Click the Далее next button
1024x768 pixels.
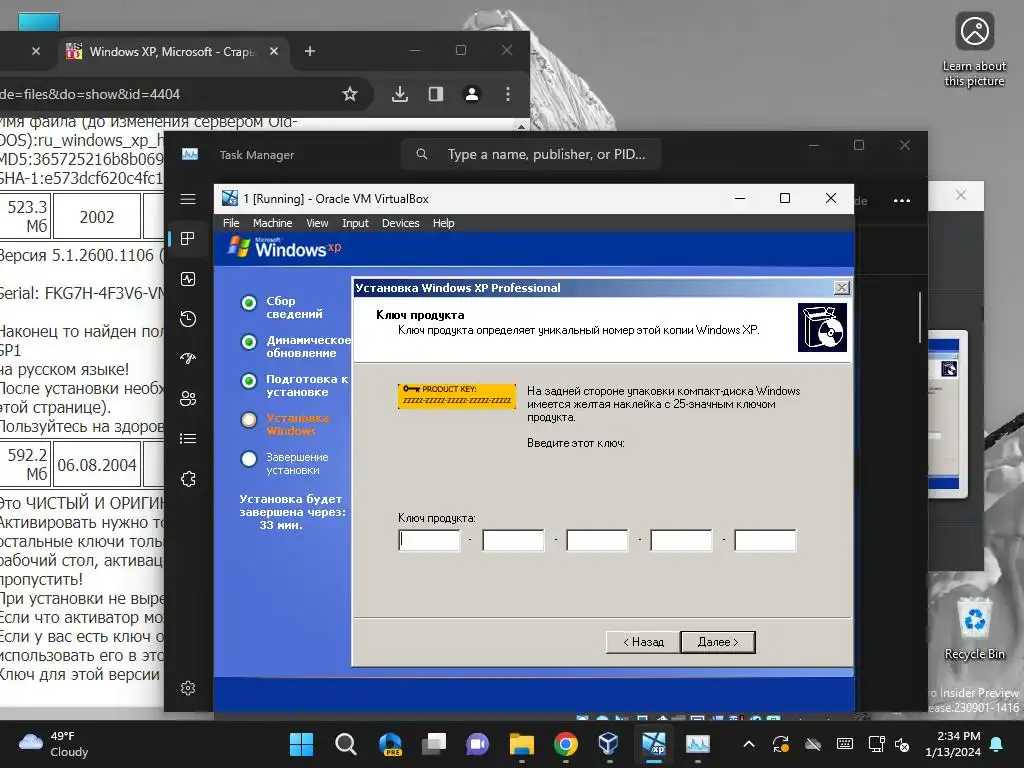coord(718,643)
